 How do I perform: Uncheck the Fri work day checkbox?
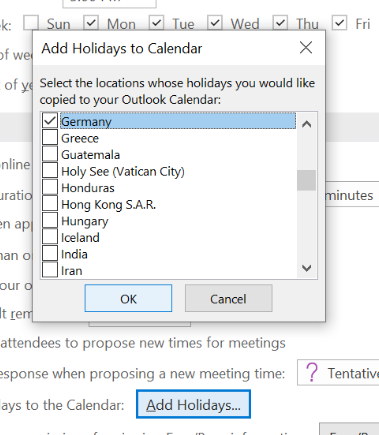point(339,23)
